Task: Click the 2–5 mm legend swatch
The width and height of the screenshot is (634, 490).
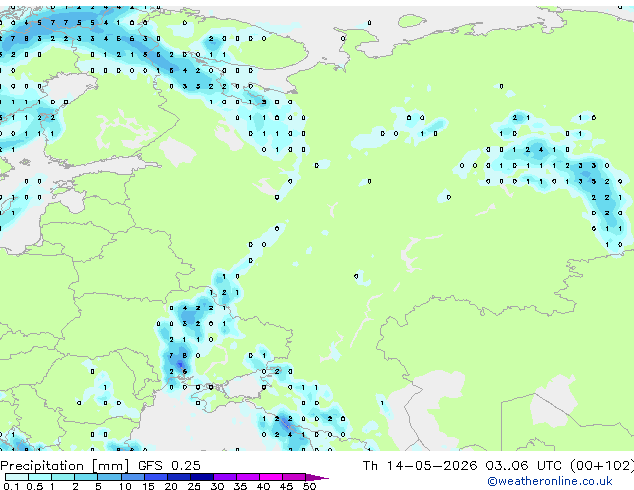Action: click(x=86, y=477)
